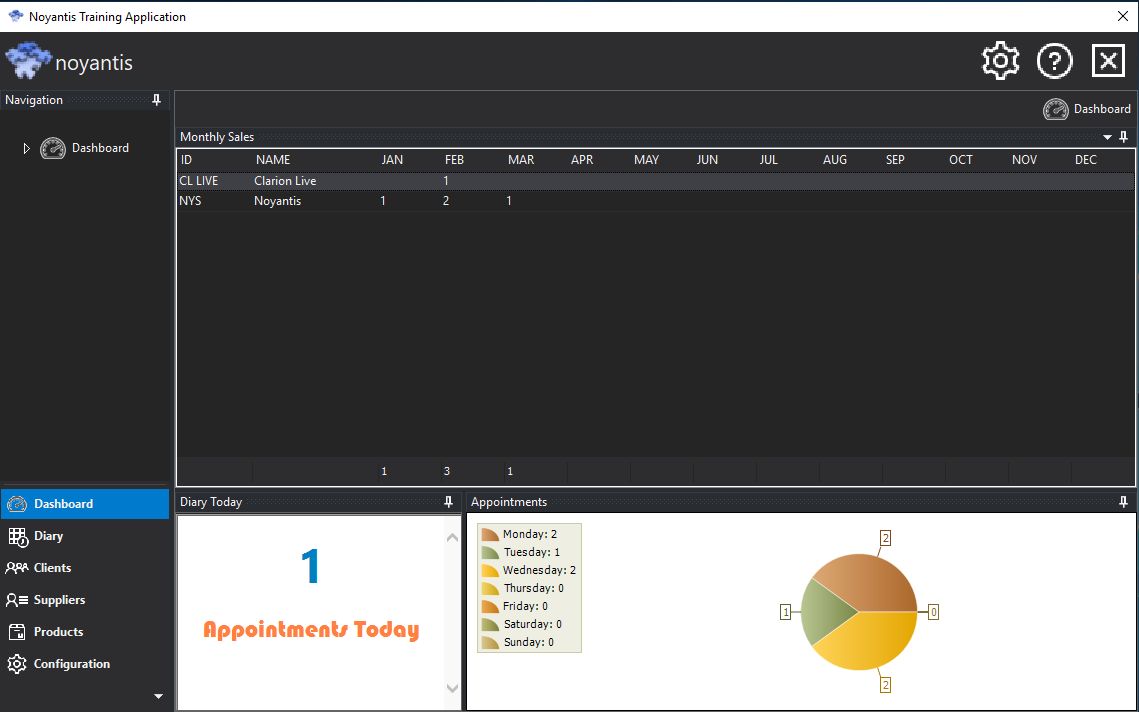This screenshot has height=712, width=1139.
Task: Open help with the question mark icon
Action: [1054, 61]
